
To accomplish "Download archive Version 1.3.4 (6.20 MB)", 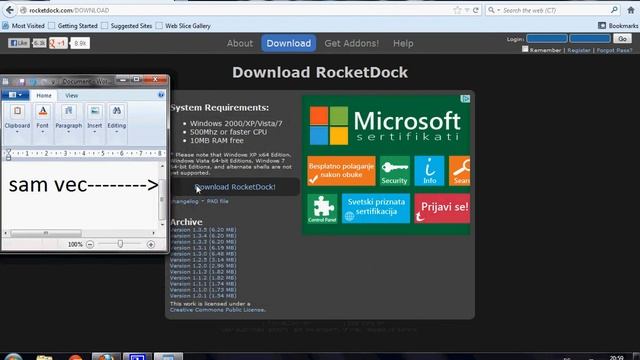I will coord(203,236).
